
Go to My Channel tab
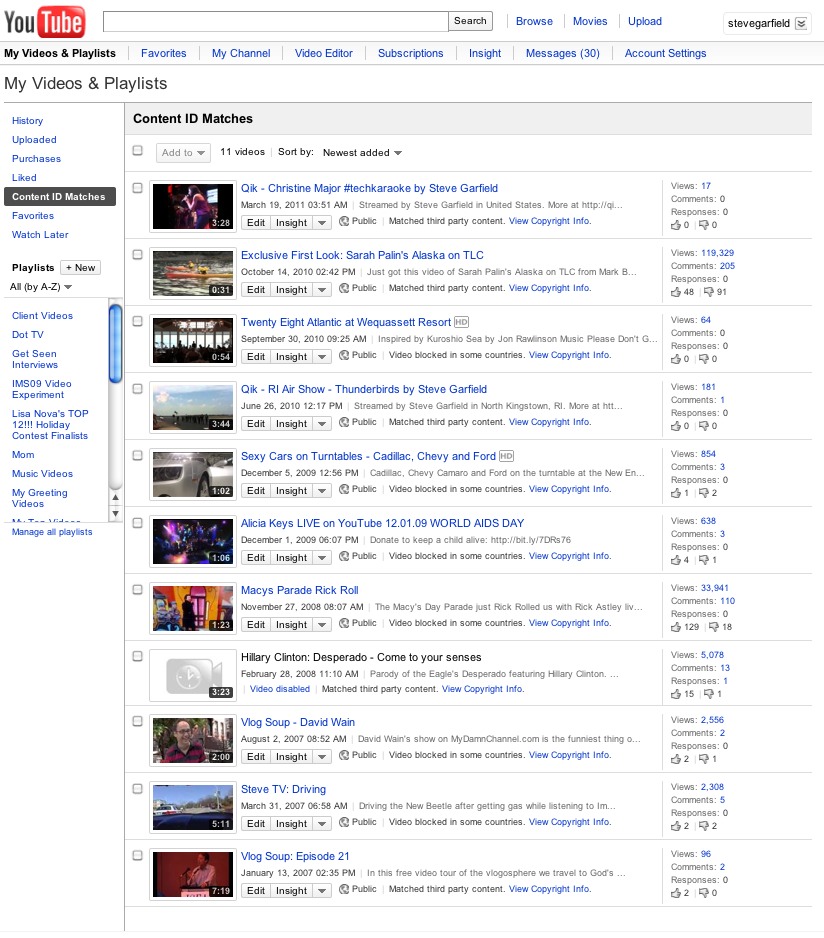(241, 53)
